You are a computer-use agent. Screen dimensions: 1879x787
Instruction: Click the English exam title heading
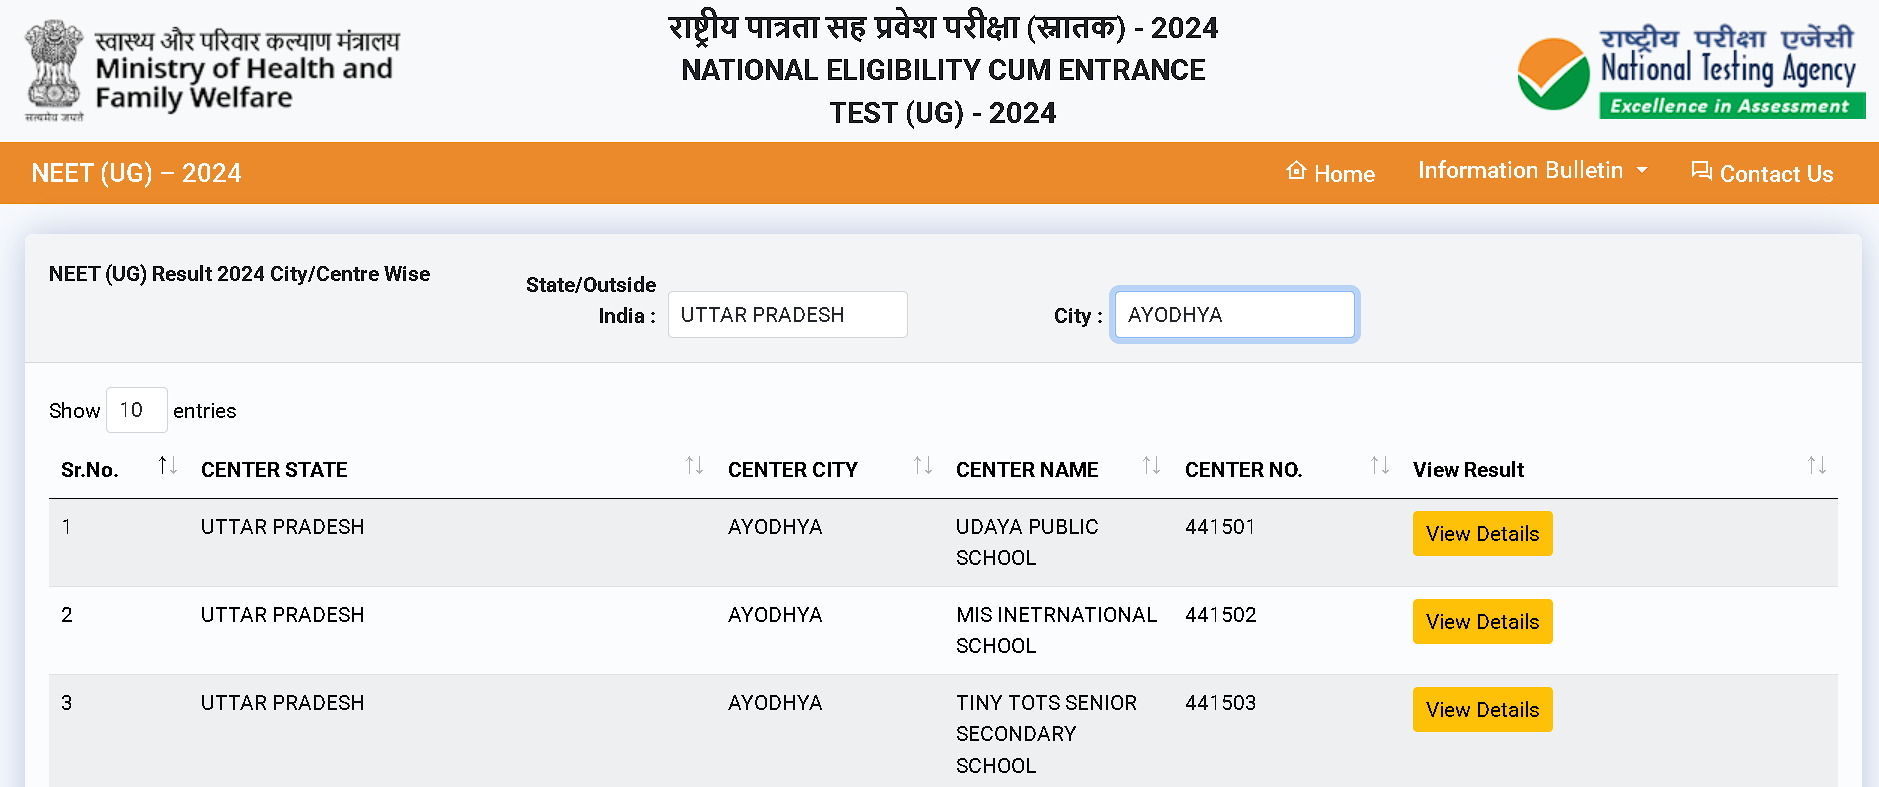point(943,91)
